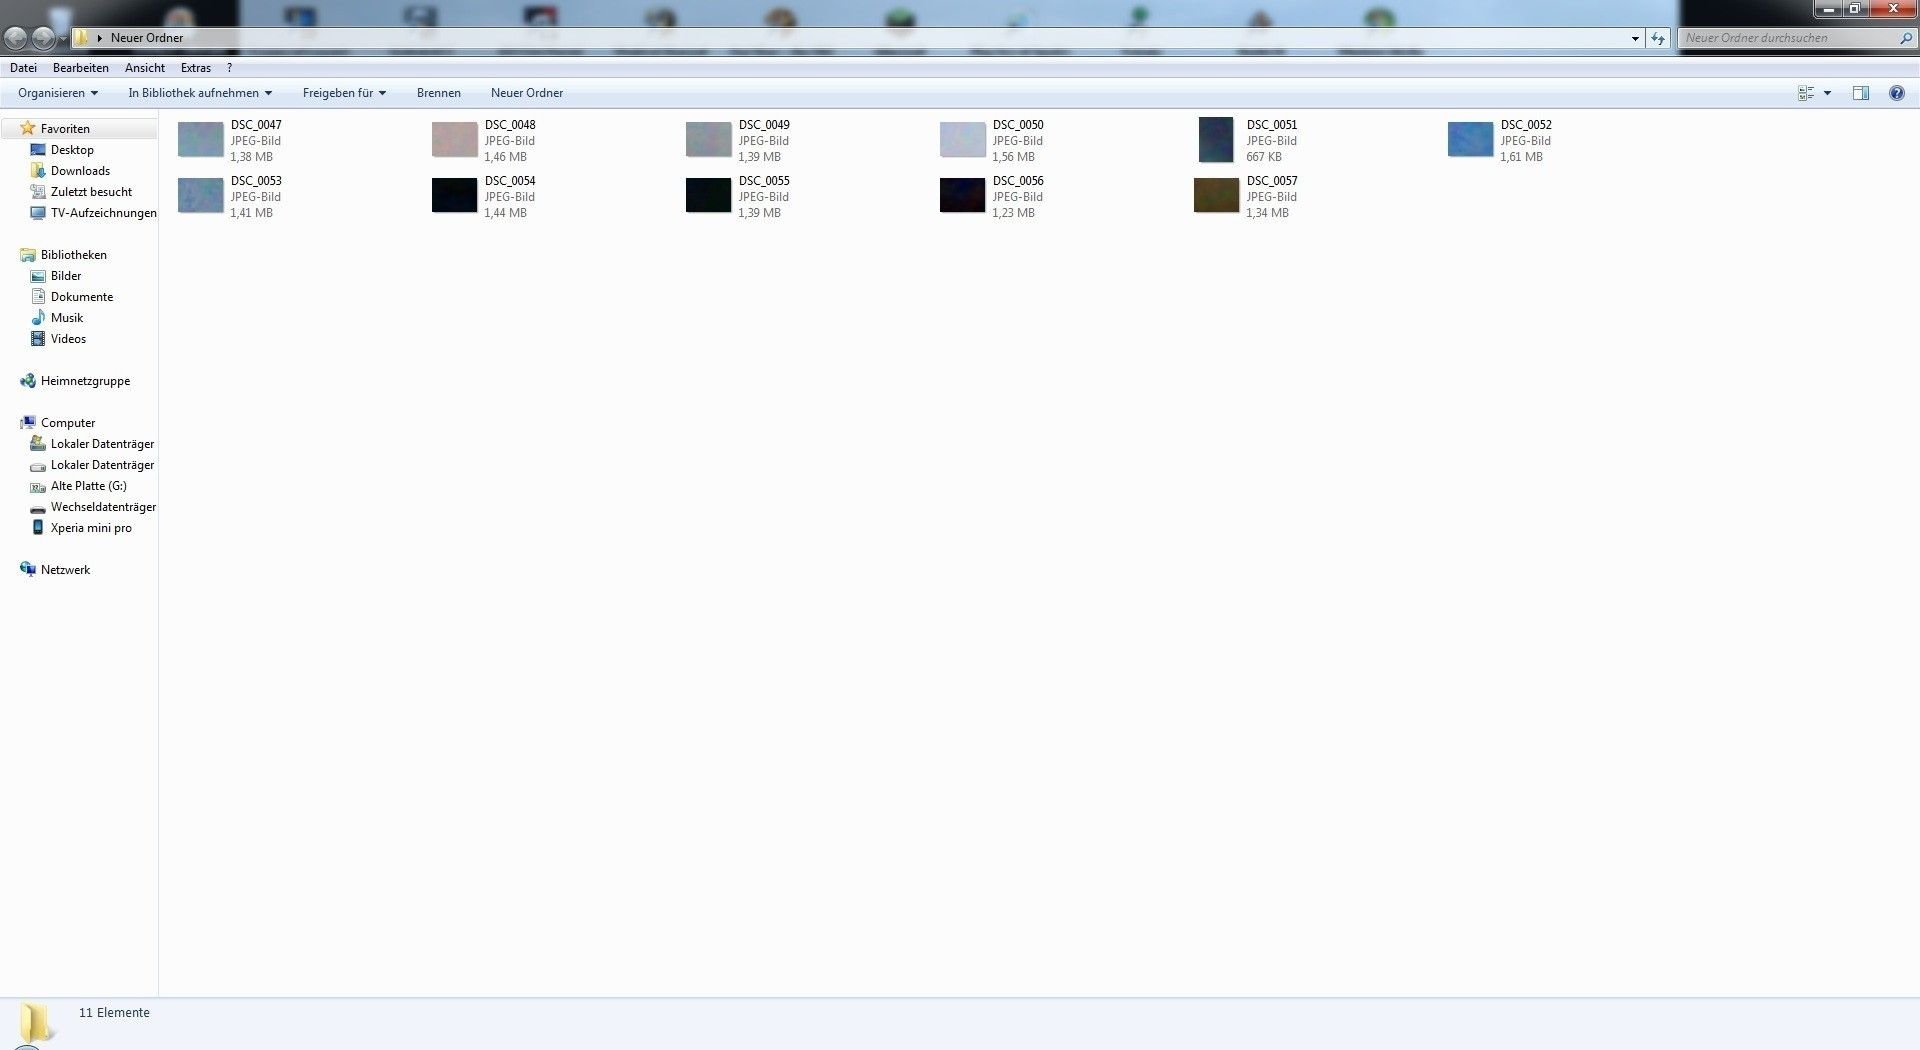Open the Musik library

[67, 318]
